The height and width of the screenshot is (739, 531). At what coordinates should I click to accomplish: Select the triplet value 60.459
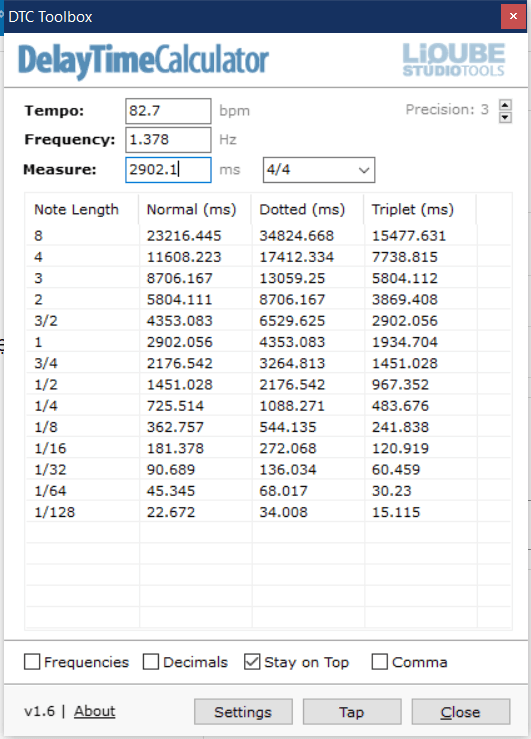pyautogui.click(x=396, y=469)
